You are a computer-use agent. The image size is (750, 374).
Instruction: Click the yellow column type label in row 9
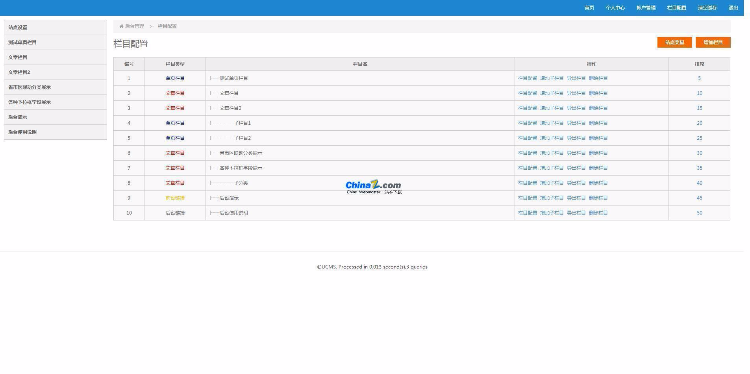(175, 198)
